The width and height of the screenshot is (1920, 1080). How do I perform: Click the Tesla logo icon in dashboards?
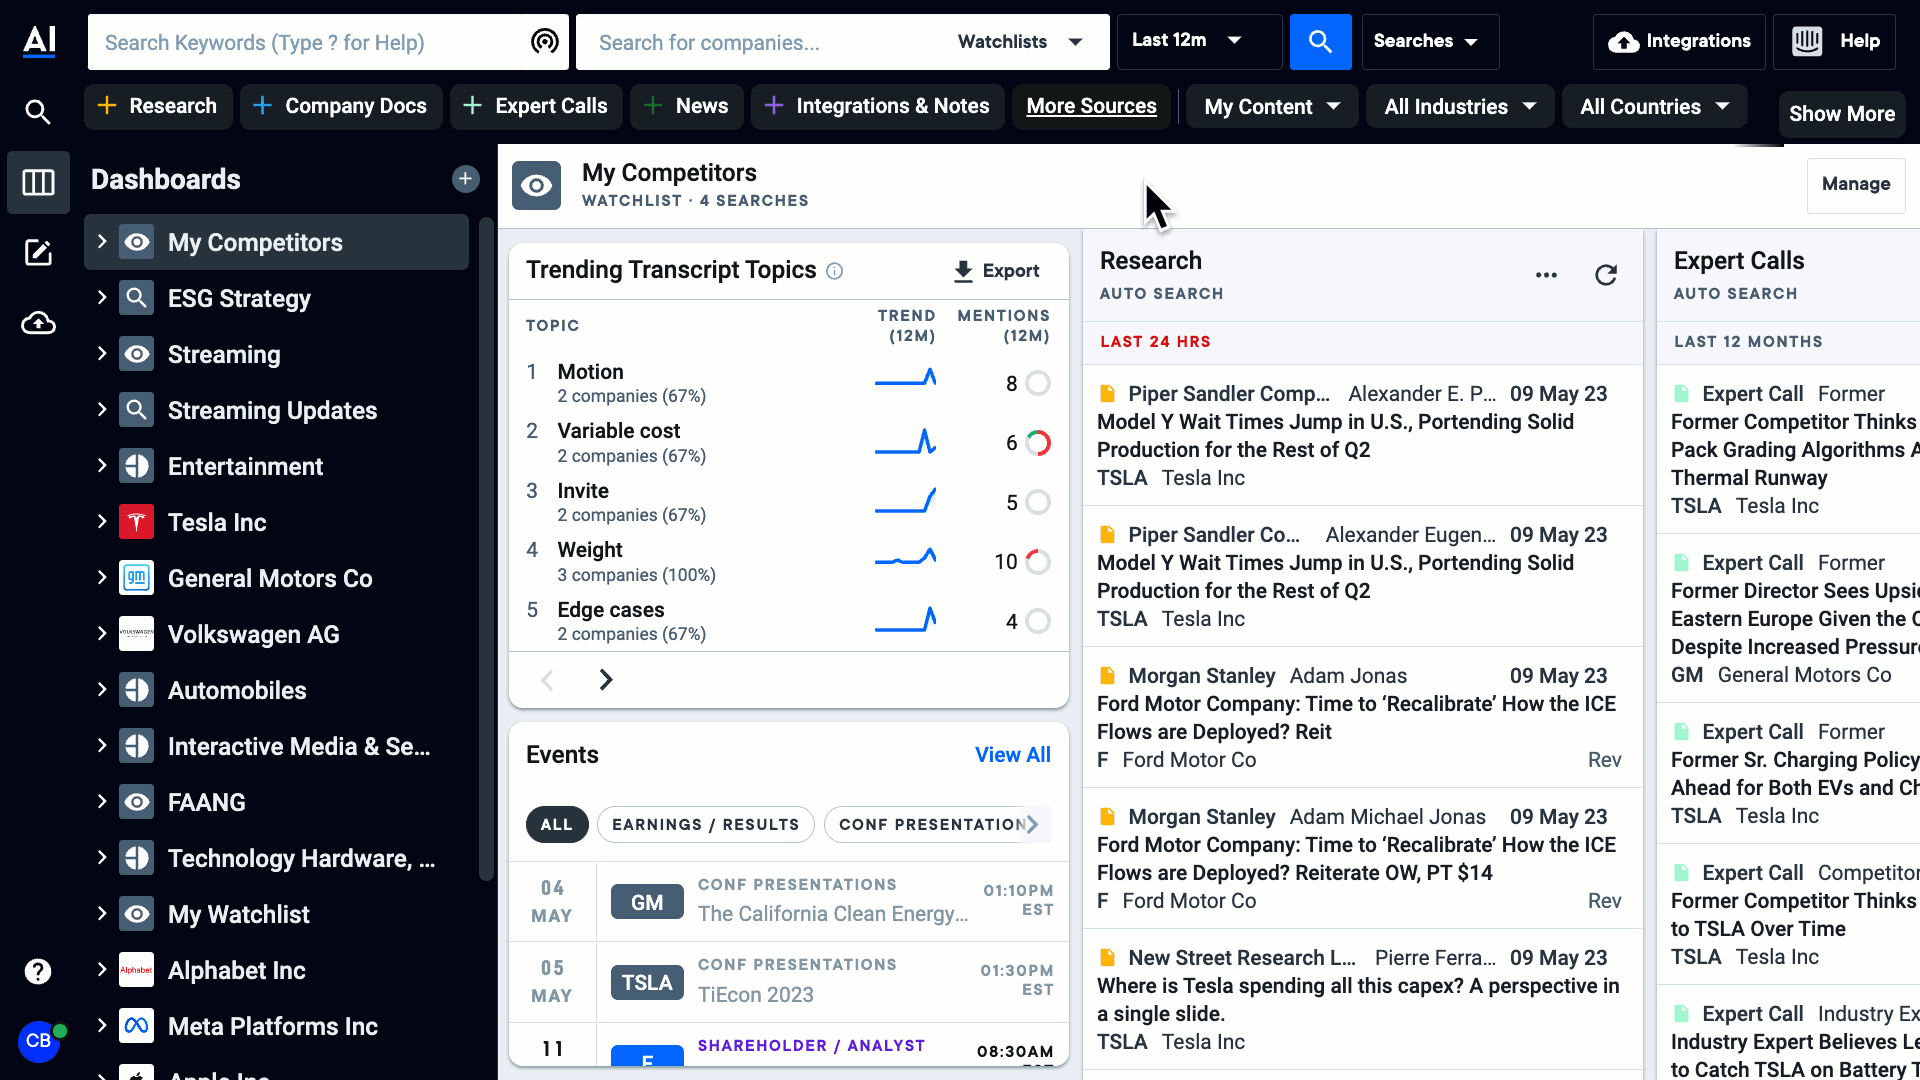coord(136,522)
